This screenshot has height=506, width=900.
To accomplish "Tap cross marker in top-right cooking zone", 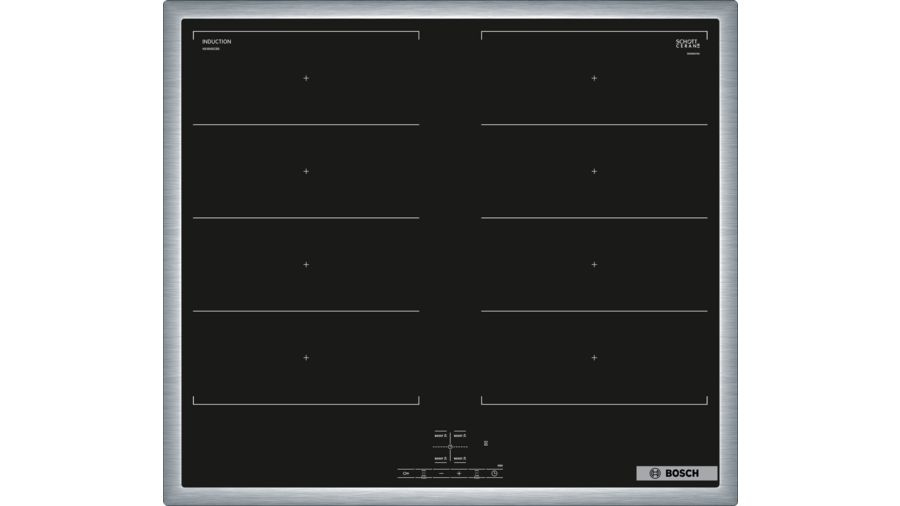I will point(594,78).
